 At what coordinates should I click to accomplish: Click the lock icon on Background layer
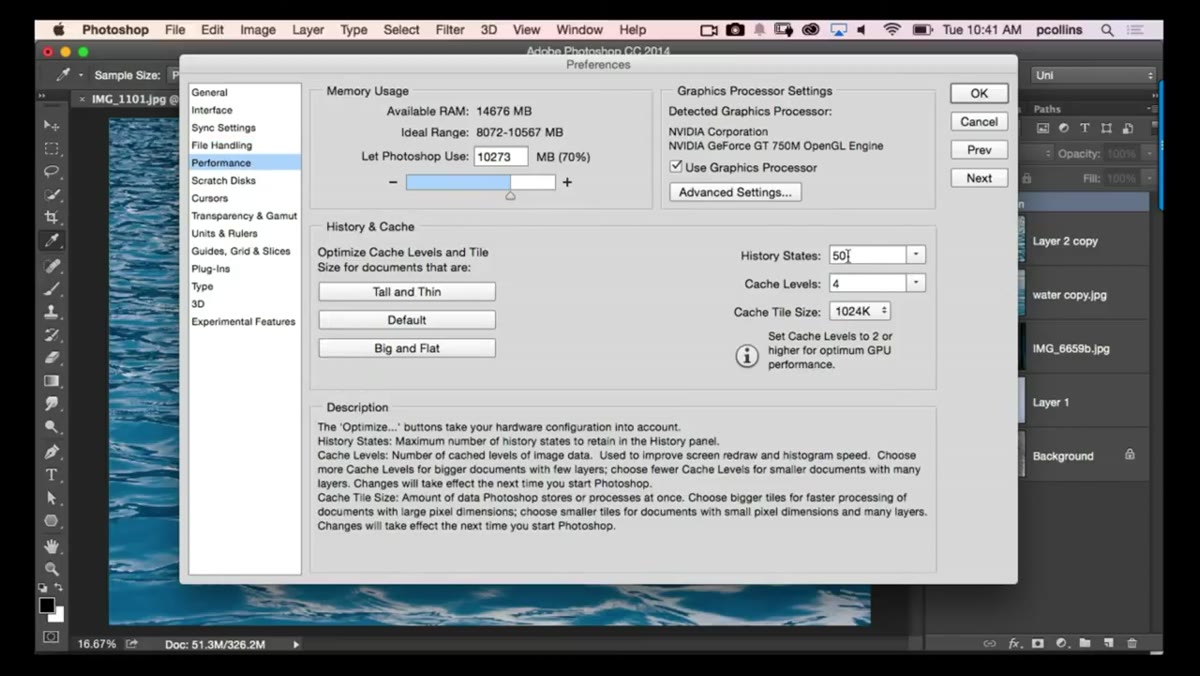[x=1129, y=454]
